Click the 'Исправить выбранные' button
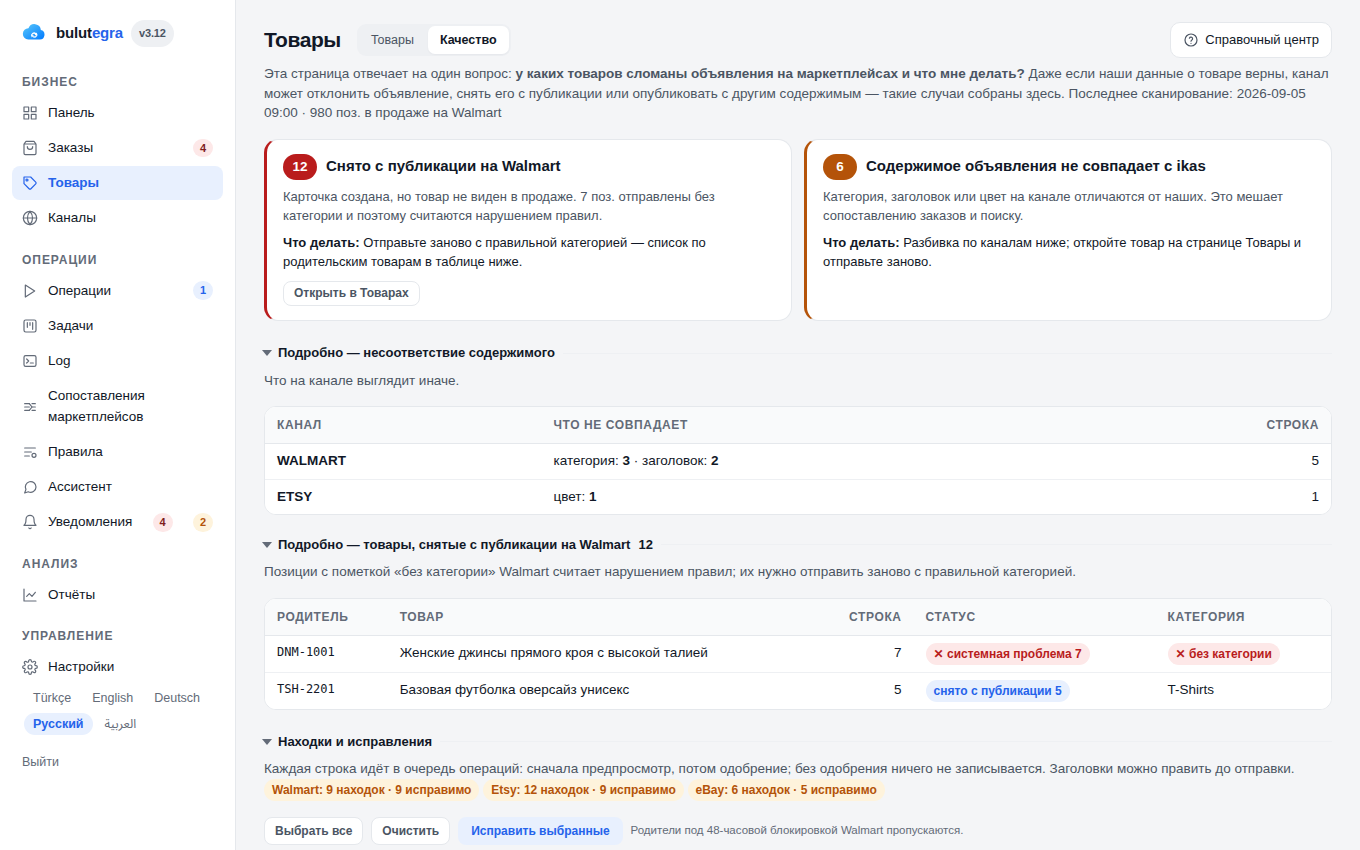 pos(540,831)
